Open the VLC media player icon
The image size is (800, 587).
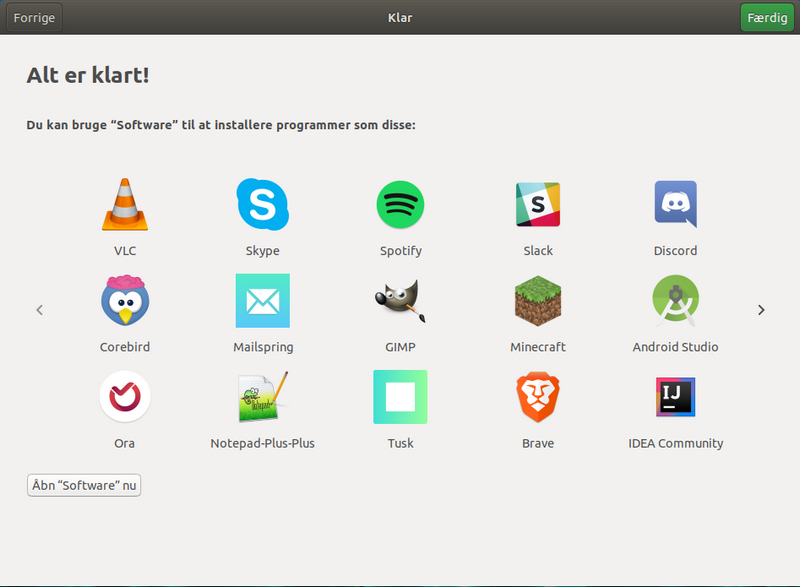pos(124,204)
